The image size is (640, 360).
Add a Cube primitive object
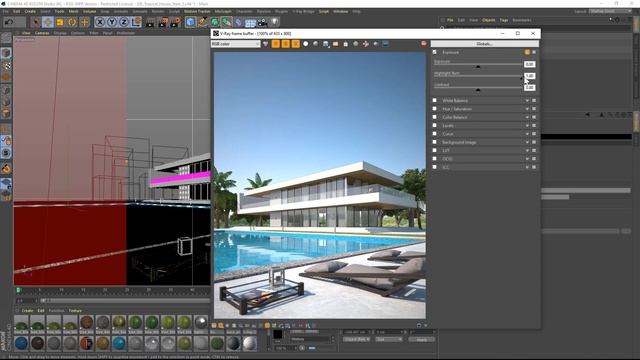pos(190,22)
